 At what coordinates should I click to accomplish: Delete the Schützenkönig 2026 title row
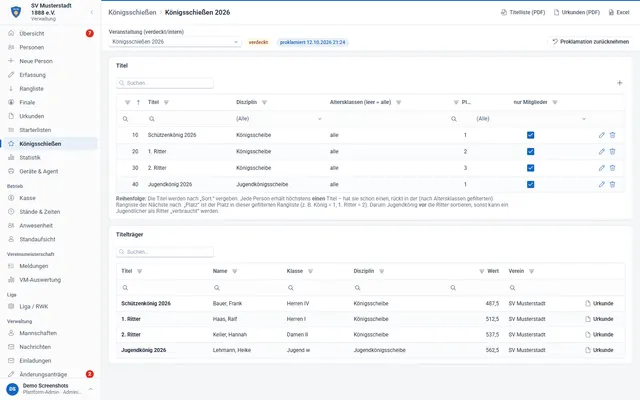[612, 135]
